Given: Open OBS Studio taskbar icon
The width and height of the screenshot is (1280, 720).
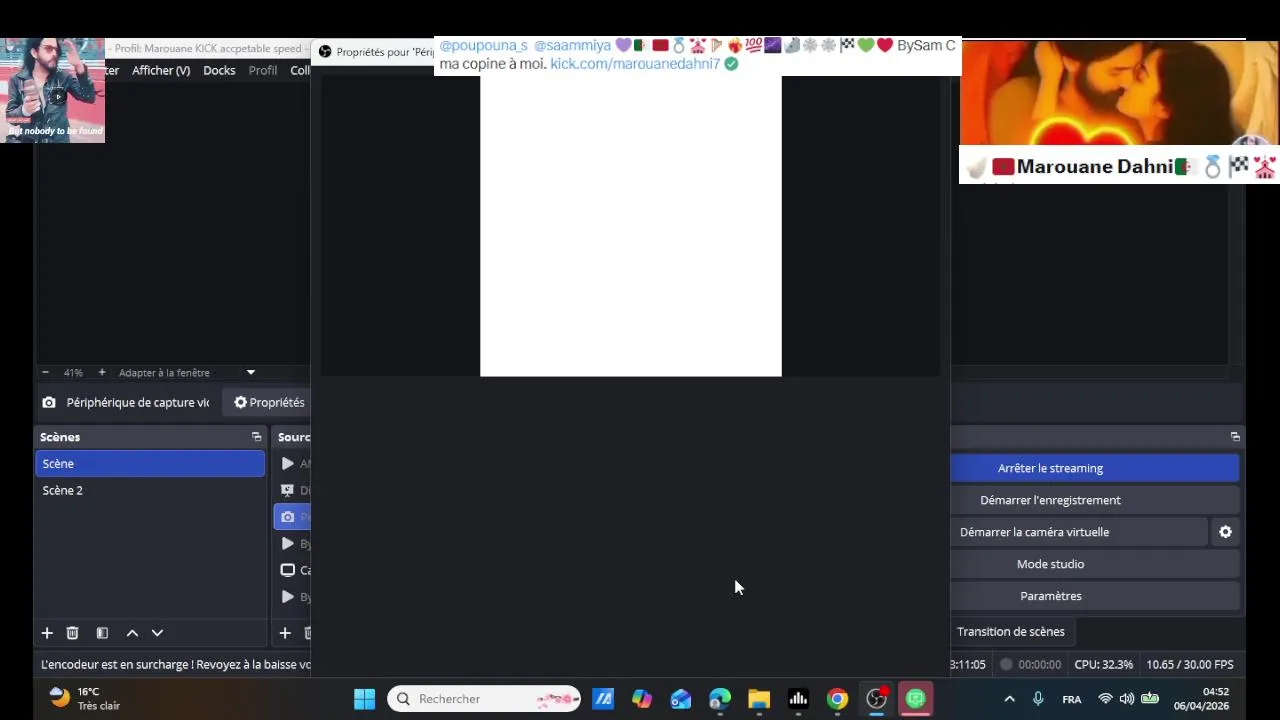Looking at the screenshot, I should [876, 699].
